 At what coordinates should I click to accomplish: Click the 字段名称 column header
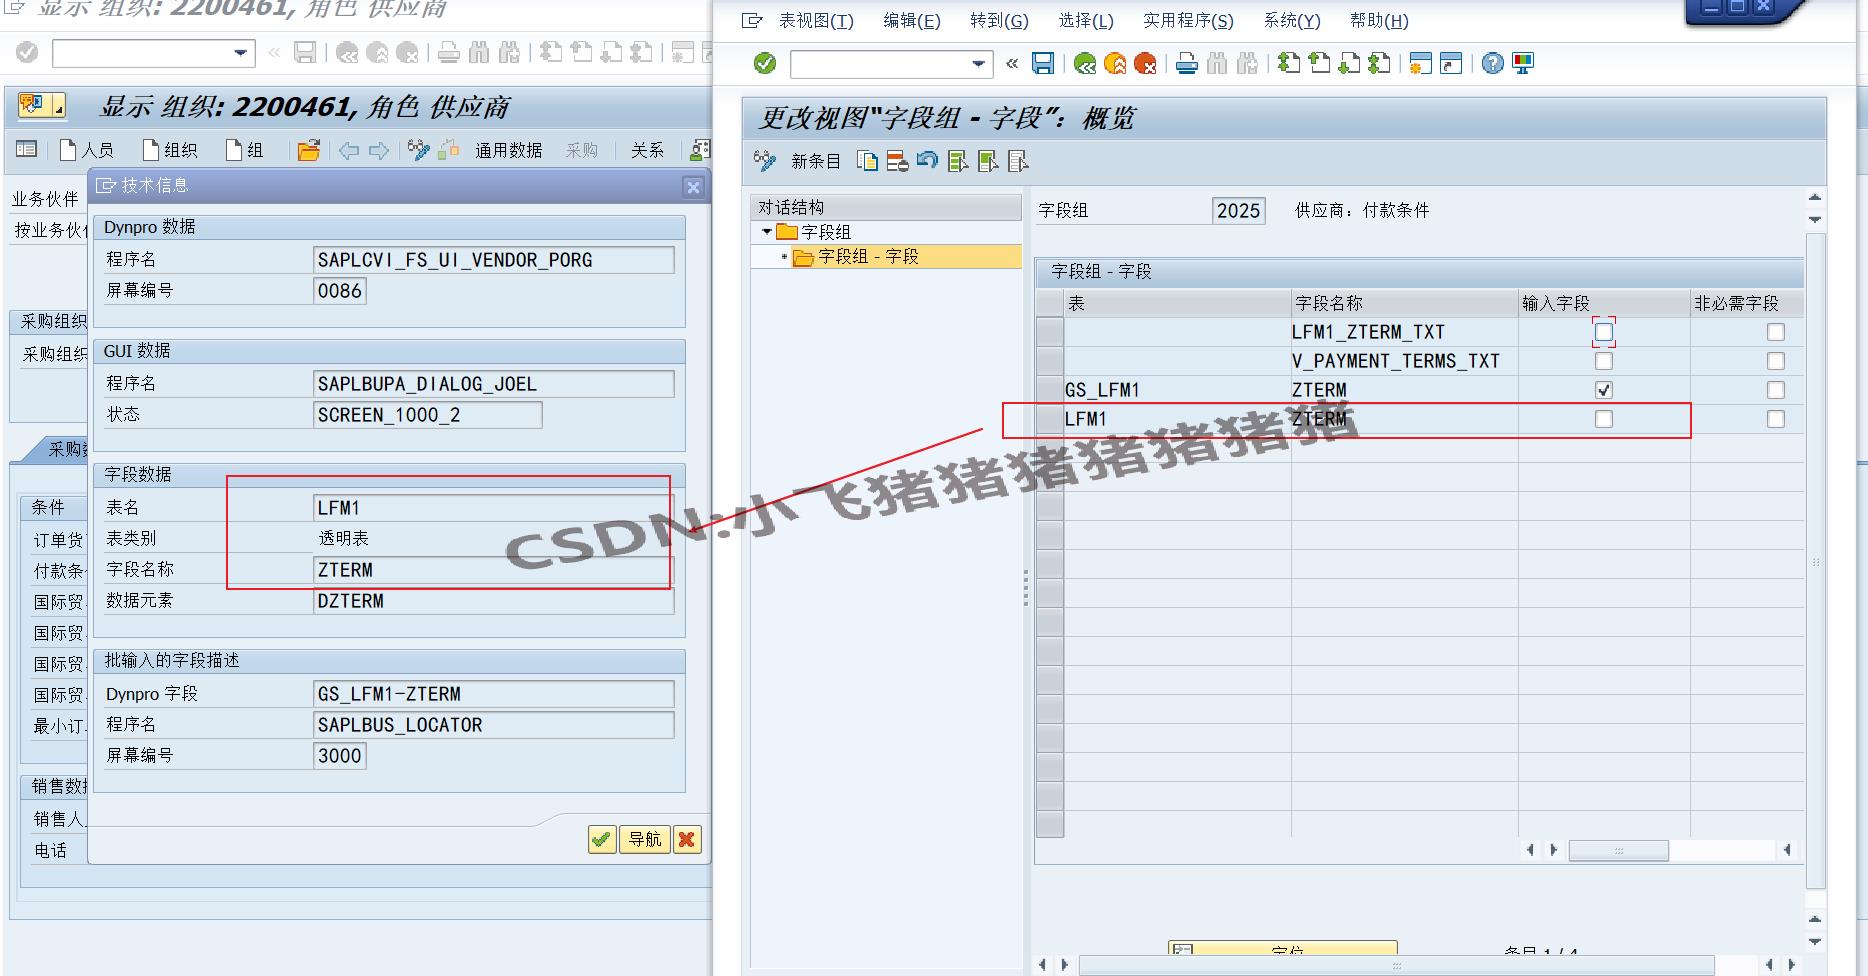point(1404,303)
